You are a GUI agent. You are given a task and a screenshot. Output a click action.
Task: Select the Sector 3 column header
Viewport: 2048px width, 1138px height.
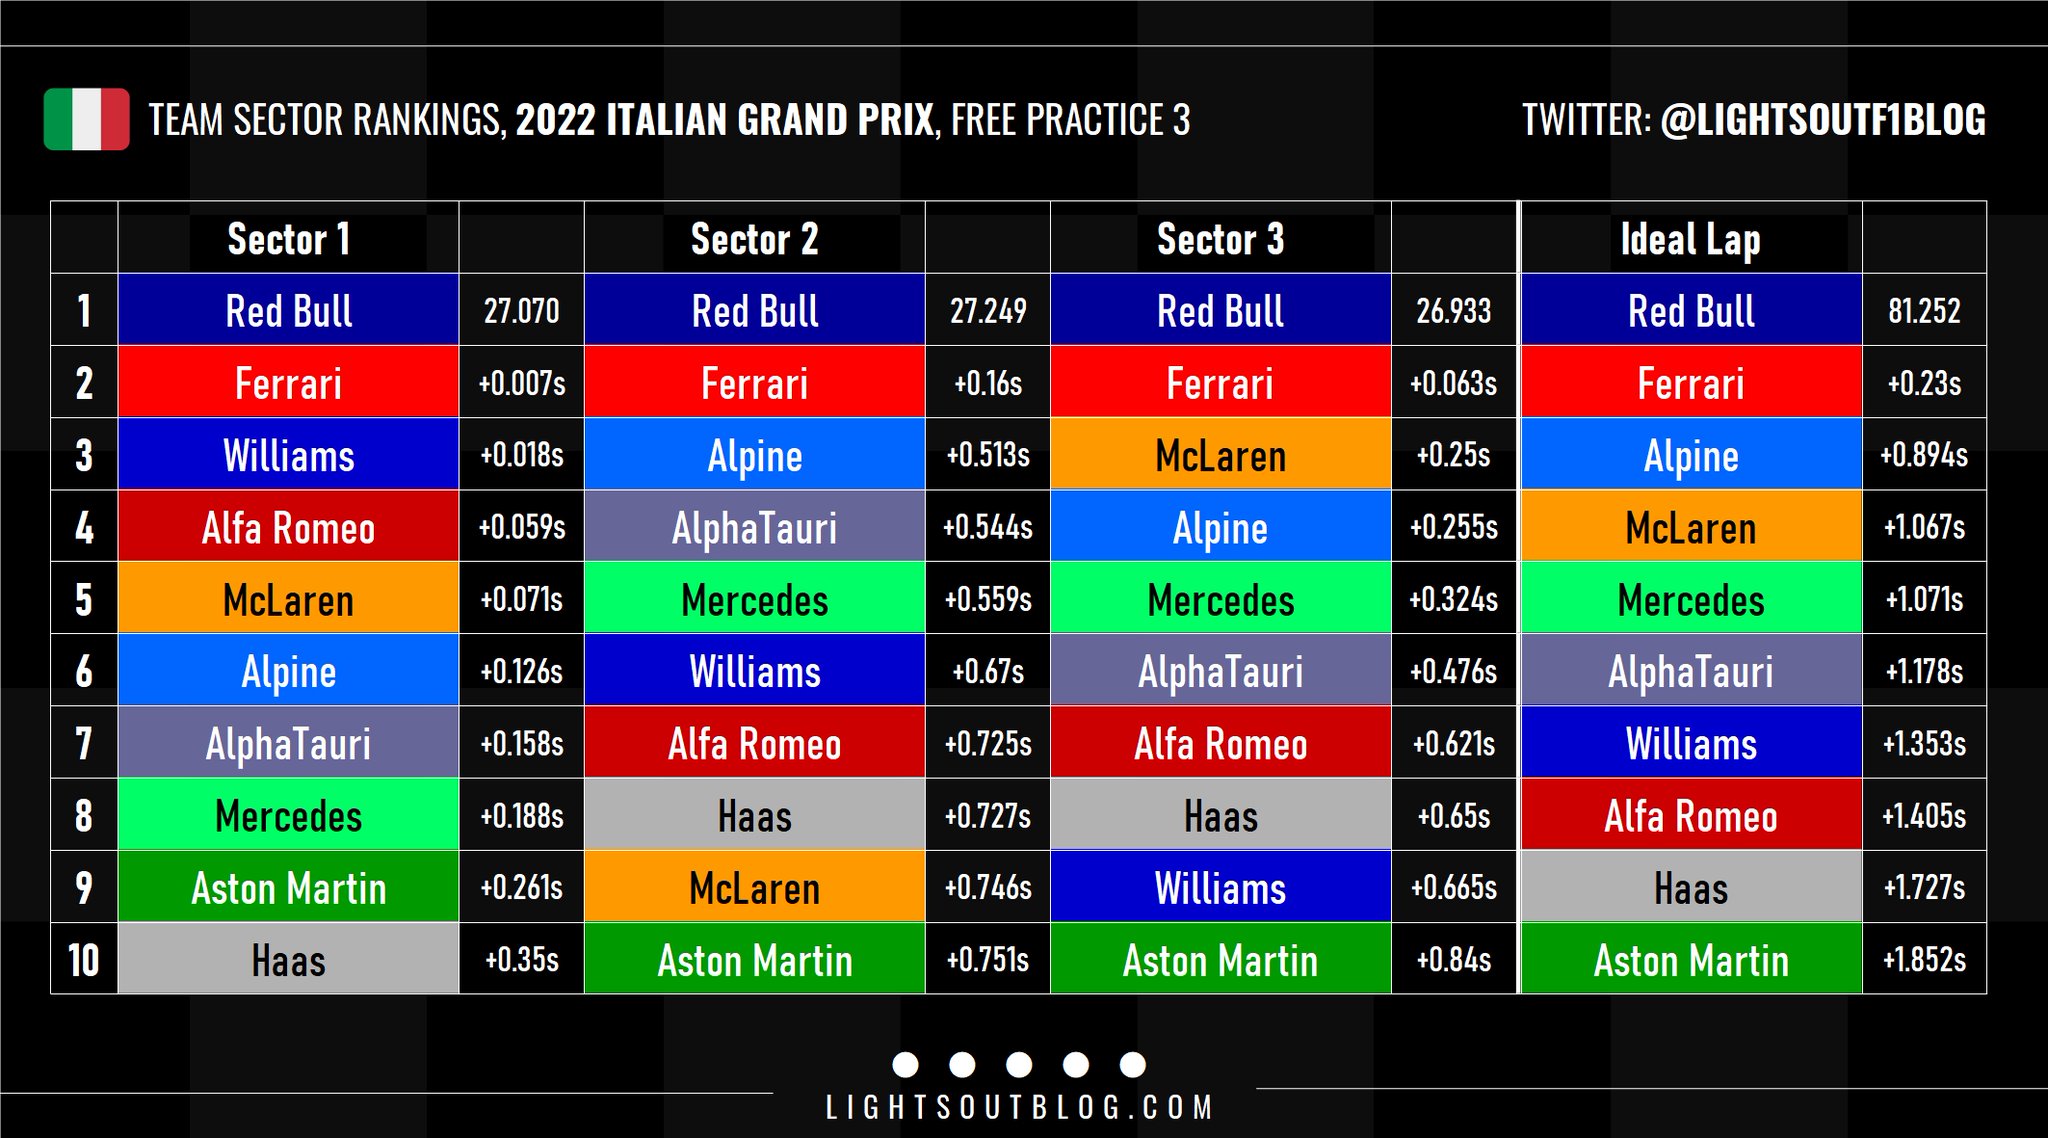pos(1220,239)
